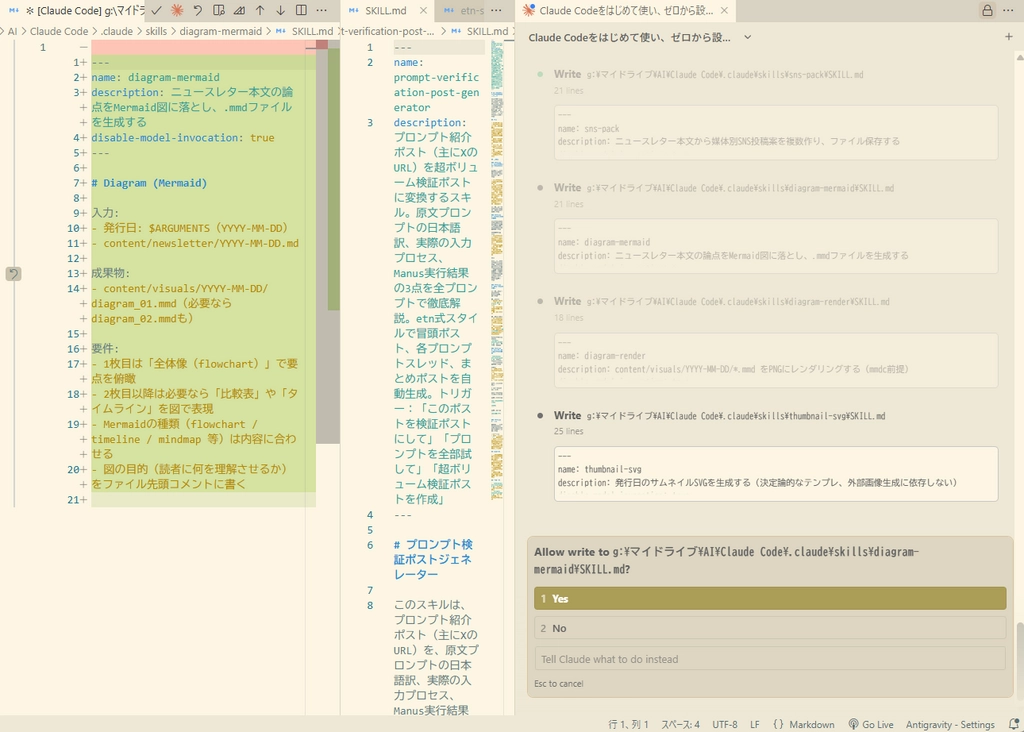Viewport: 1024px width, 732px height.
Task: Close the Claude Code conversation tab
Action: click(x=724, y=10)
